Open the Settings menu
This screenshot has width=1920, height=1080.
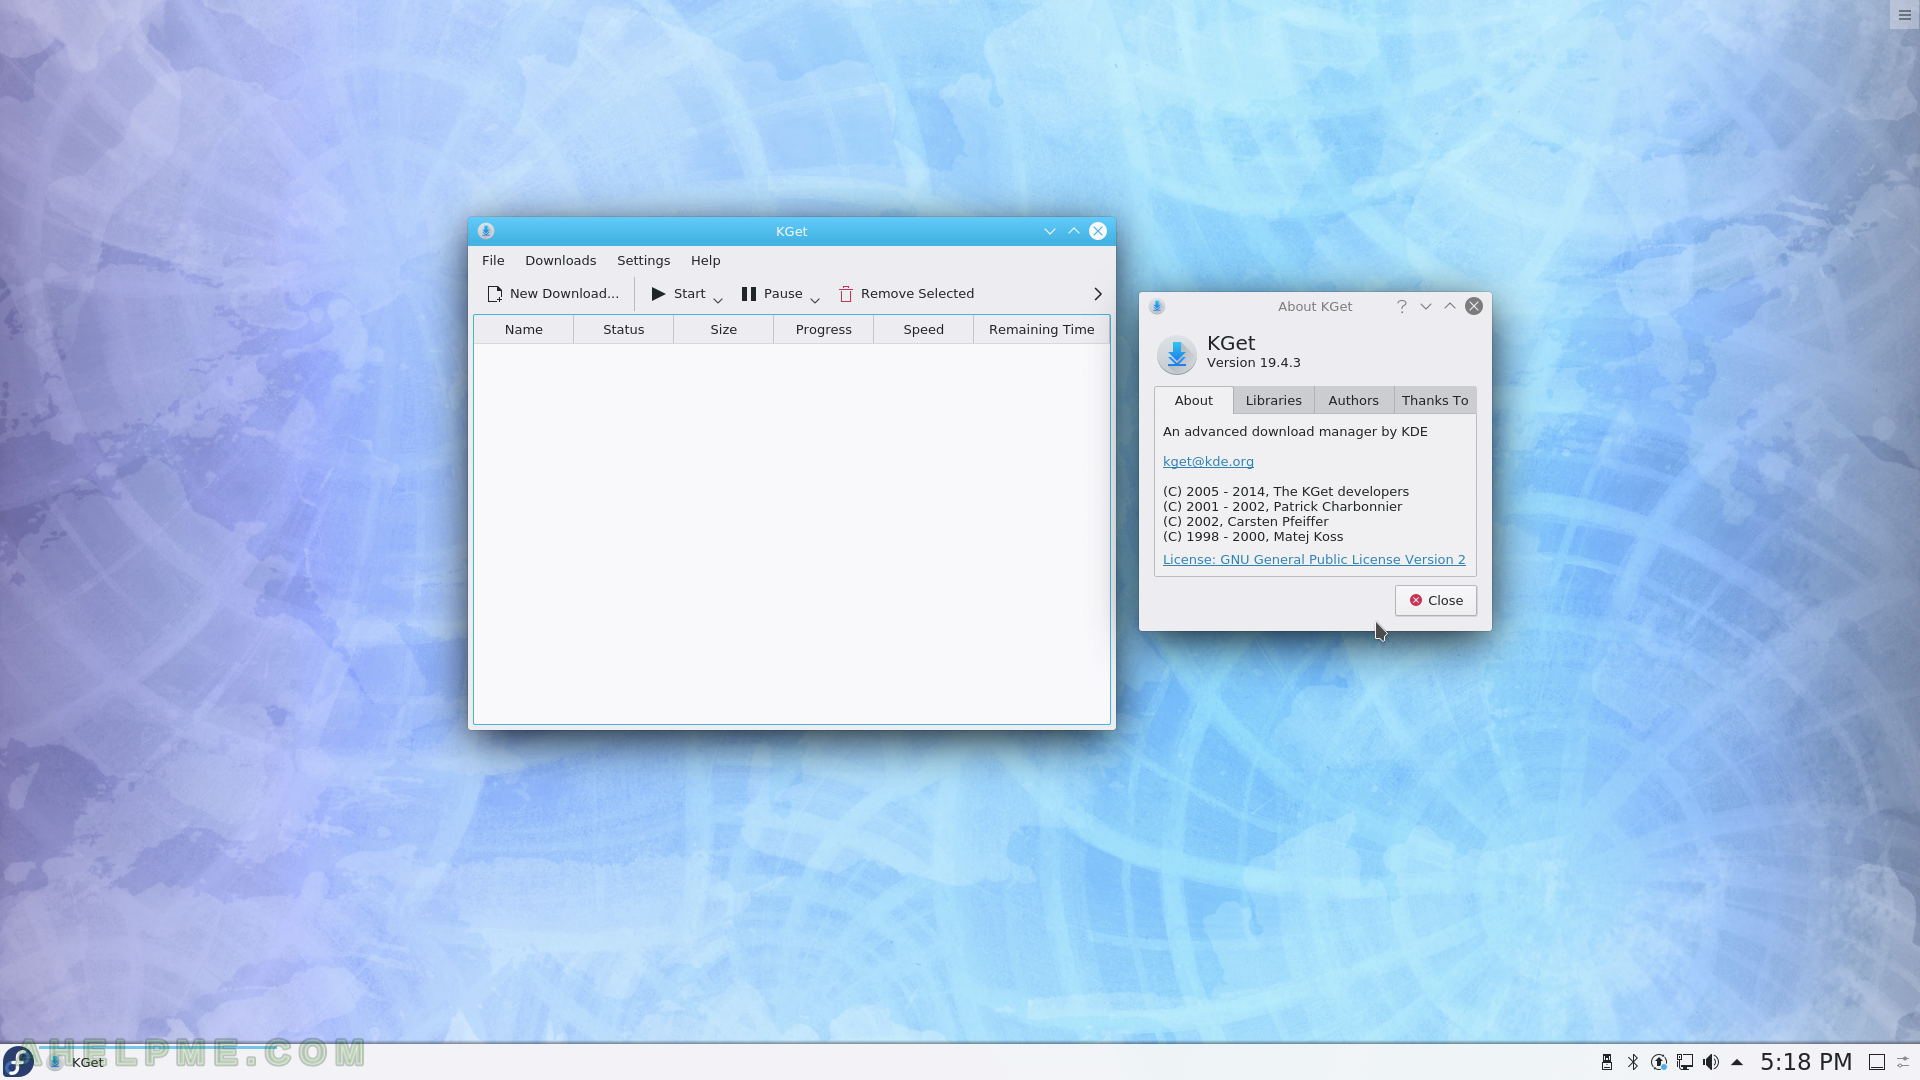click(x=643, y=260)
